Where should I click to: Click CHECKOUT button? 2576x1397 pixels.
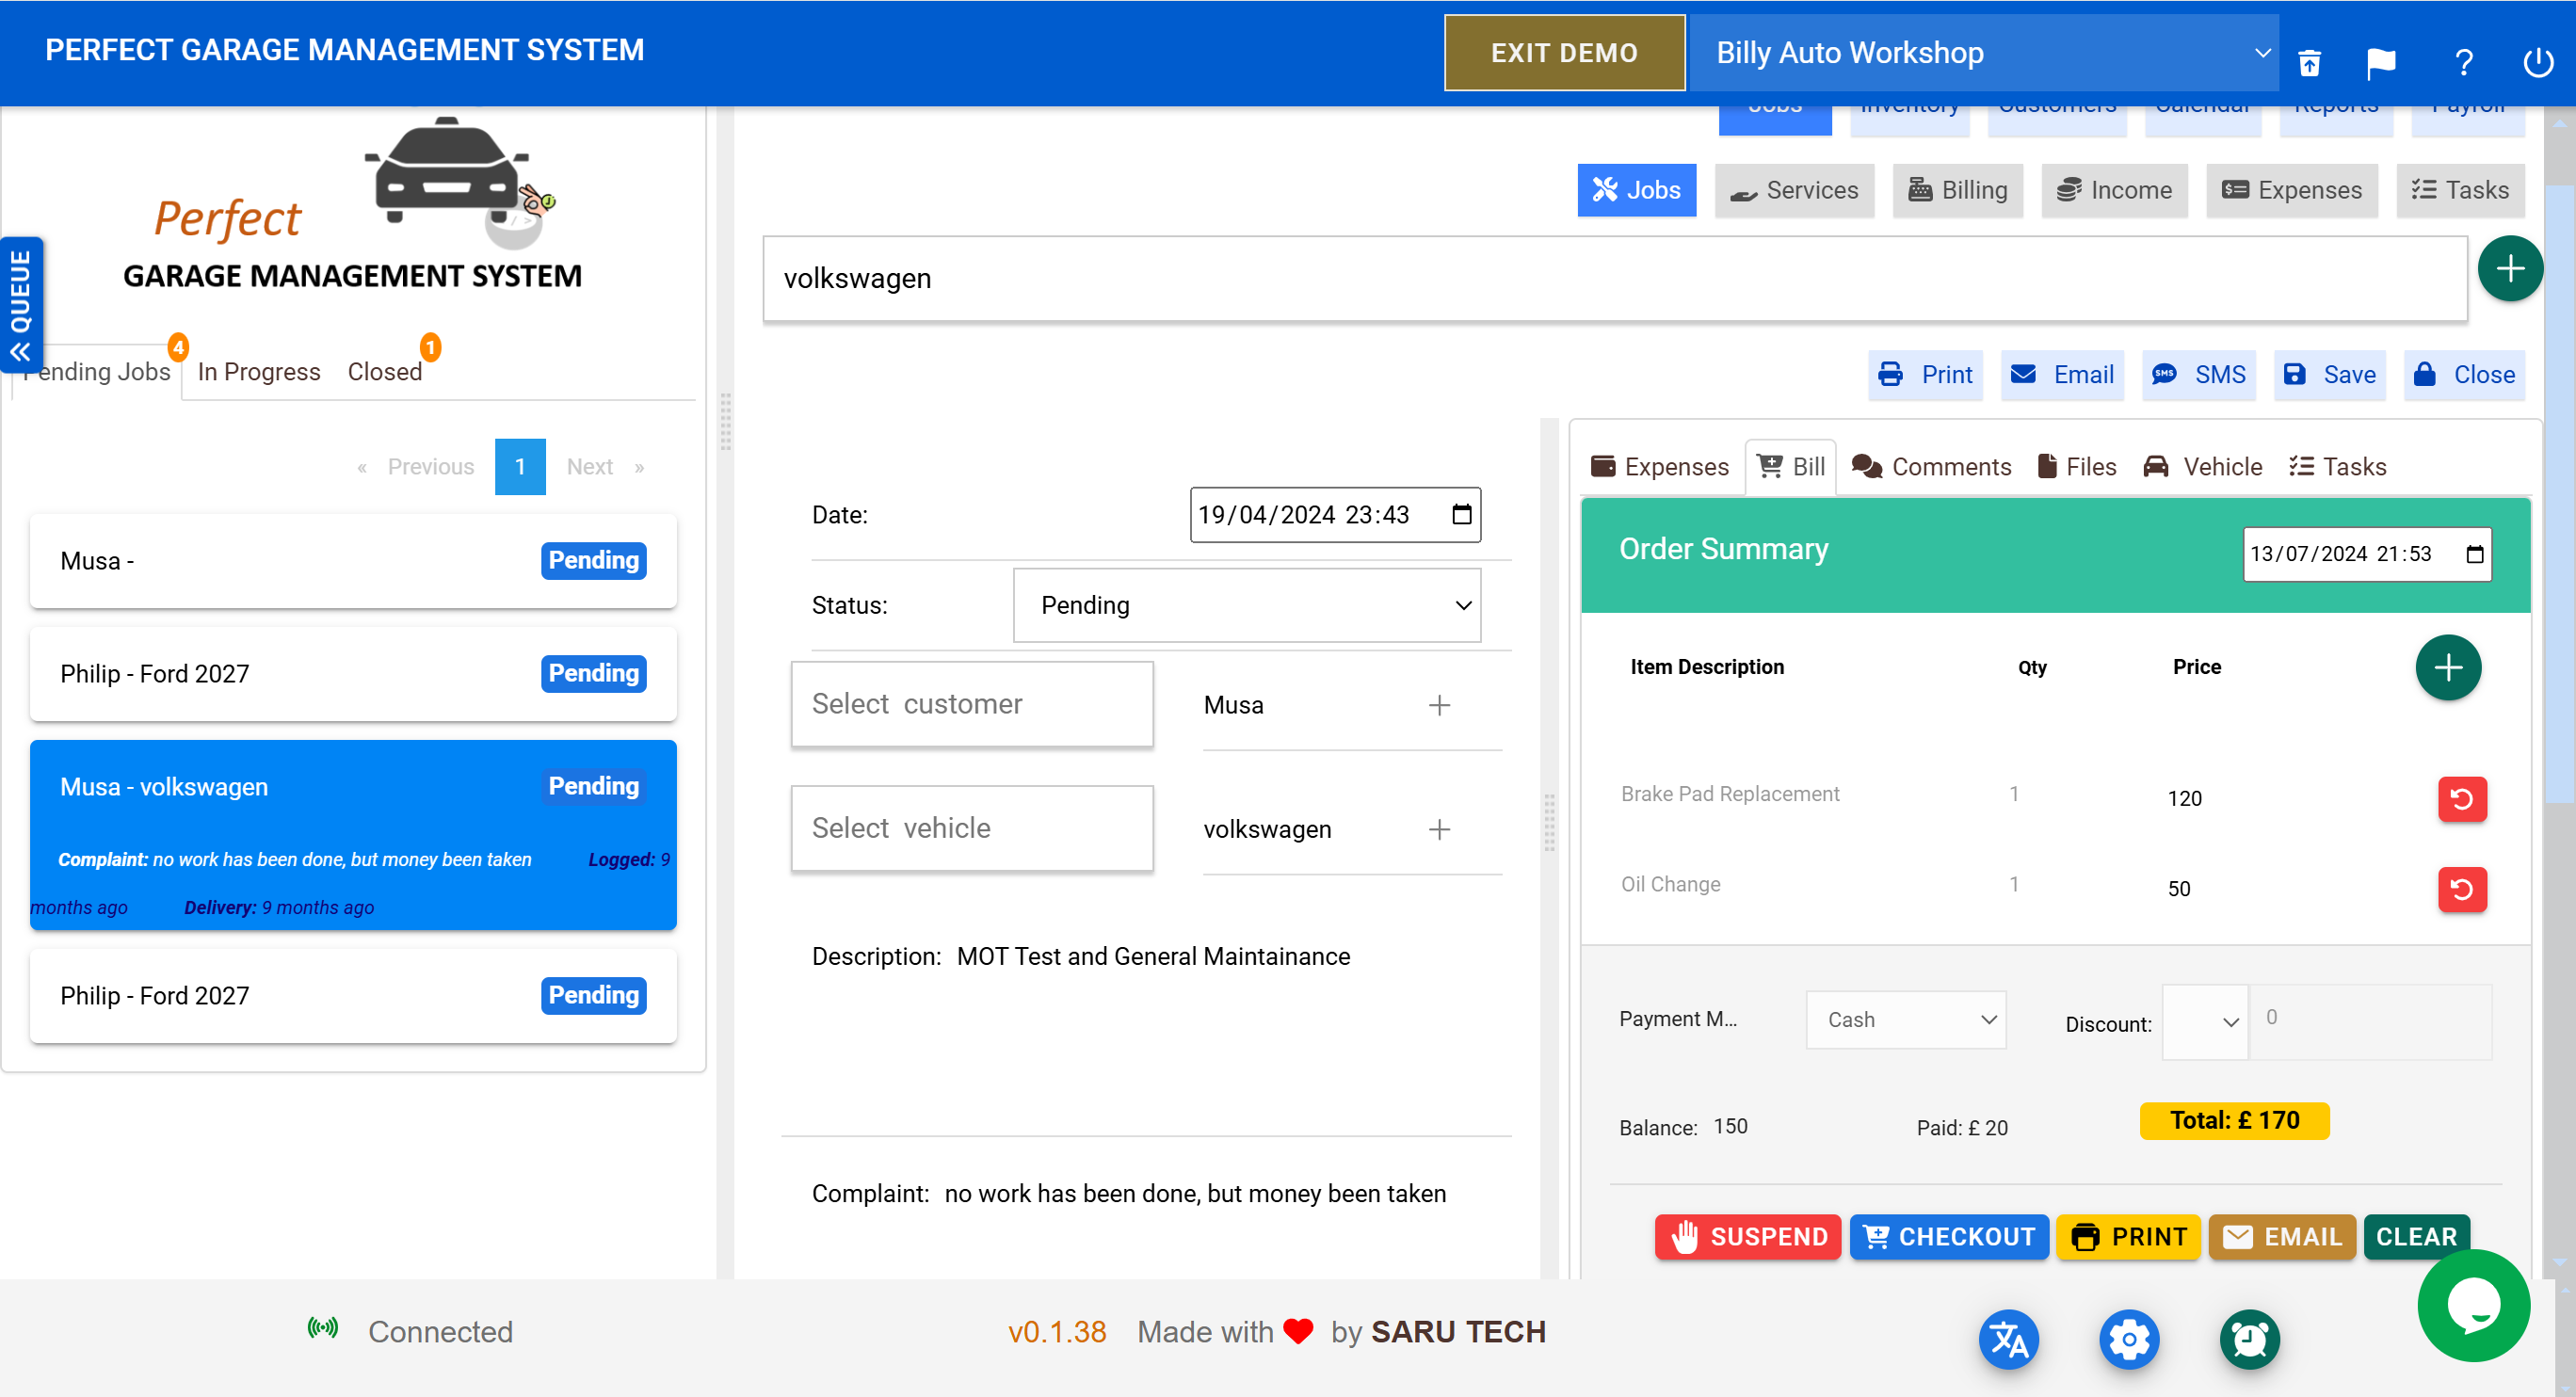click(x=1949, y=1237)
